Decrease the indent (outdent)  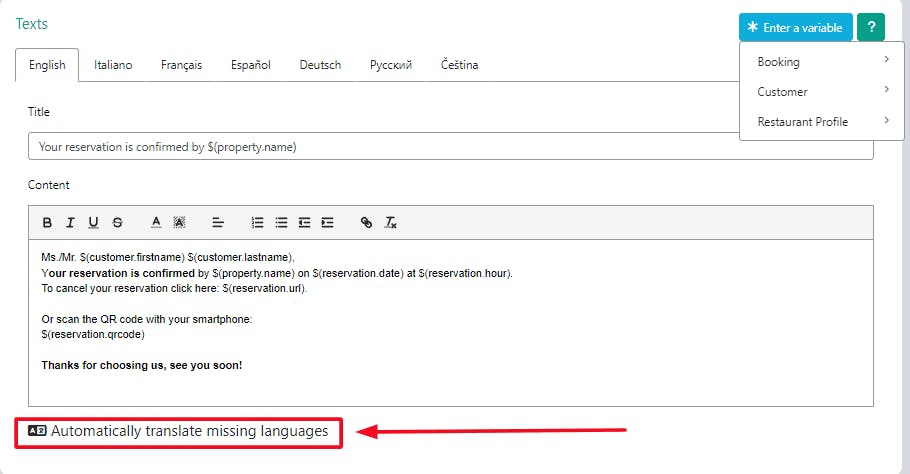pyautogui.click(x=304, y=222)
